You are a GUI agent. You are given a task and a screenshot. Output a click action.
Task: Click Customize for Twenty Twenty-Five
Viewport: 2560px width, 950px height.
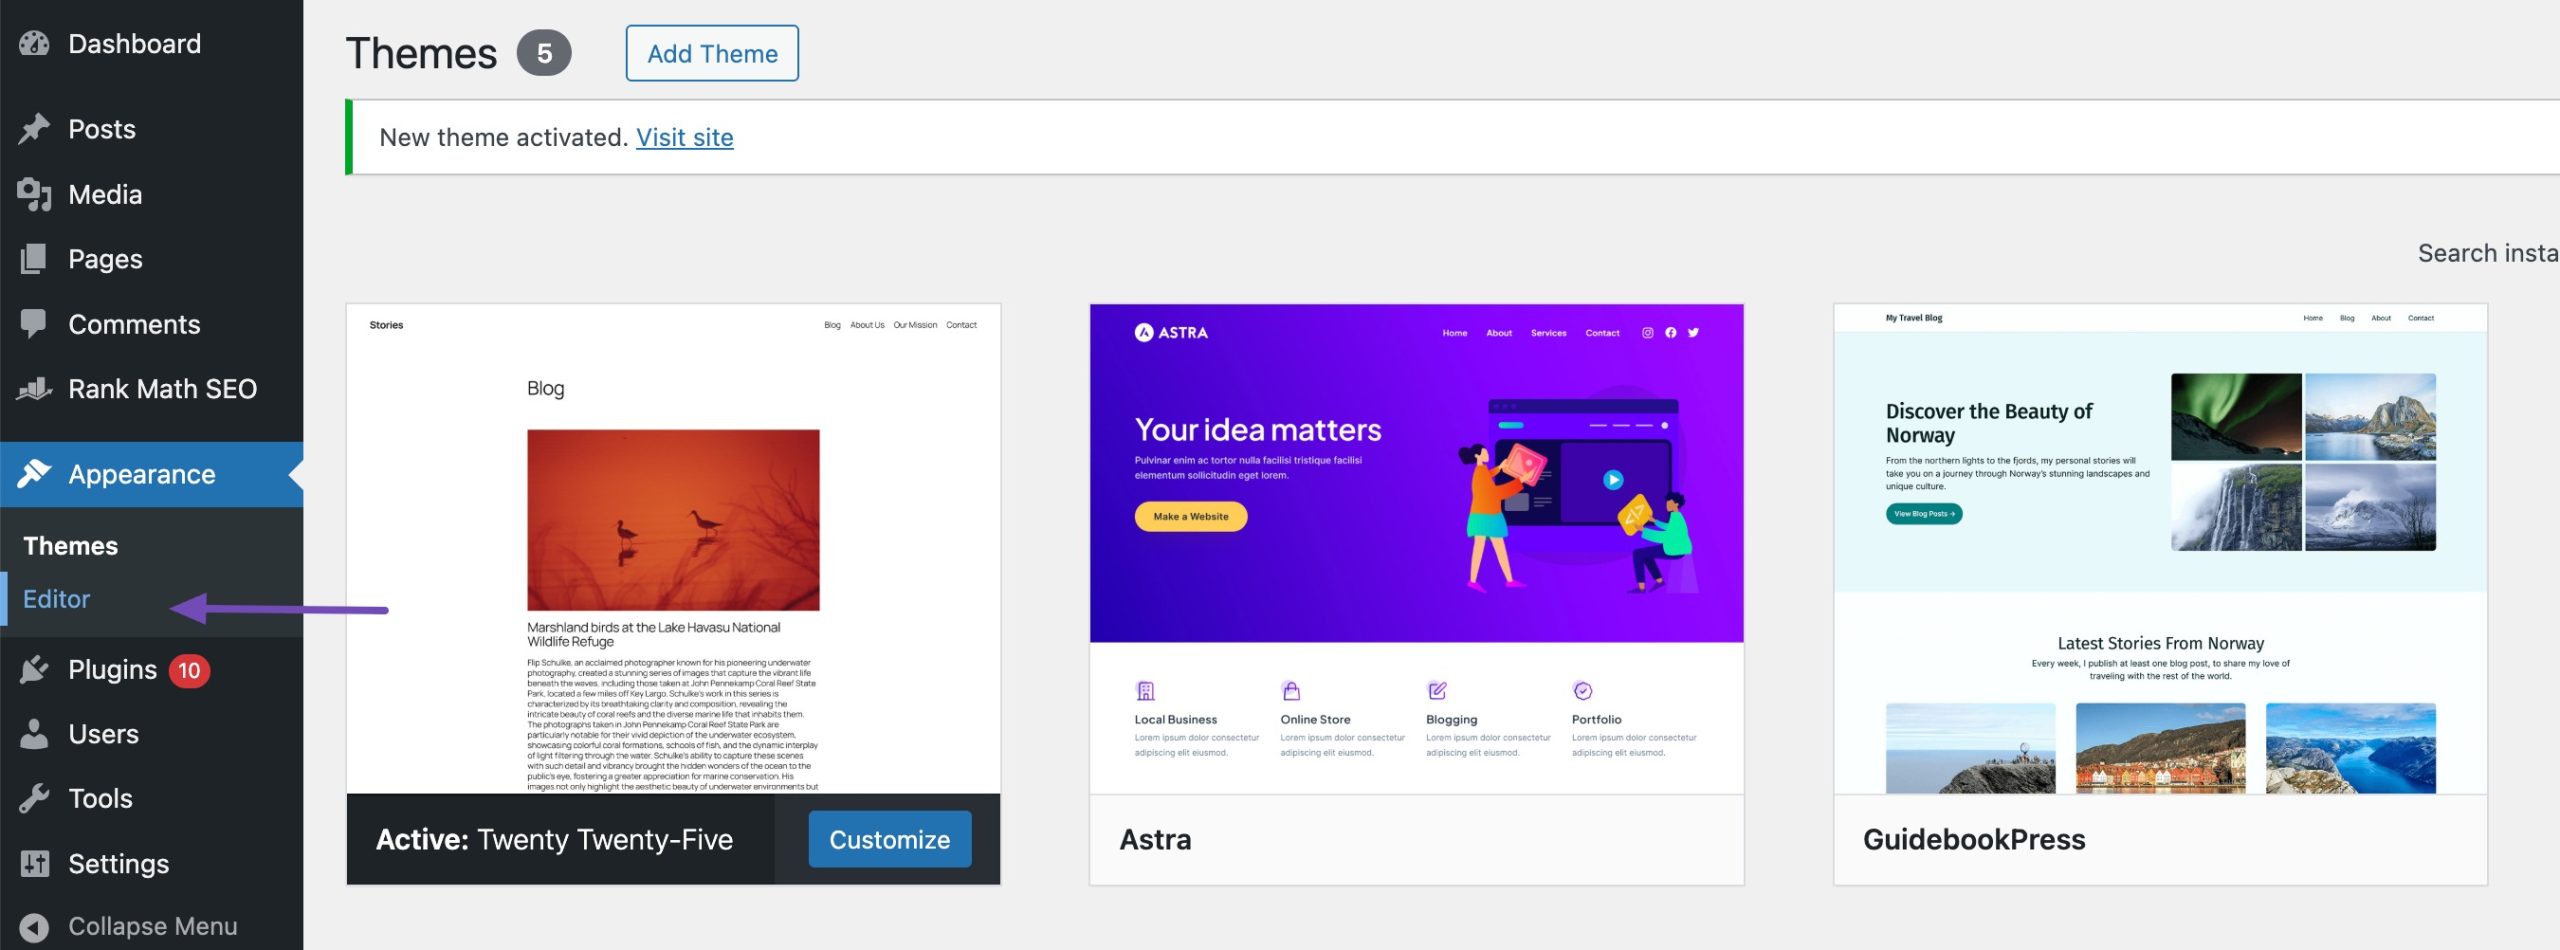[889, 839]
